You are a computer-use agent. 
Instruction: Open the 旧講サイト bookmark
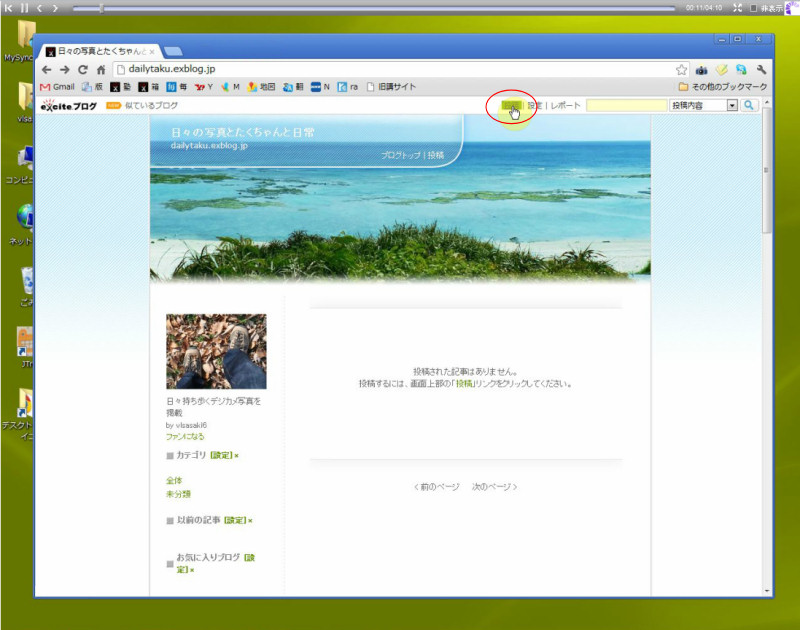pos(391,87)
